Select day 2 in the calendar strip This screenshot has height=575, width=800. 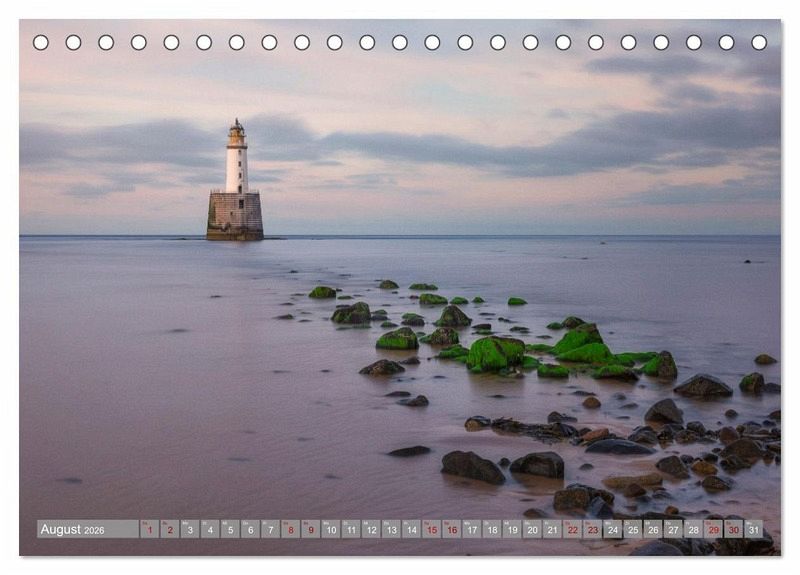click(x=169, y=529)
